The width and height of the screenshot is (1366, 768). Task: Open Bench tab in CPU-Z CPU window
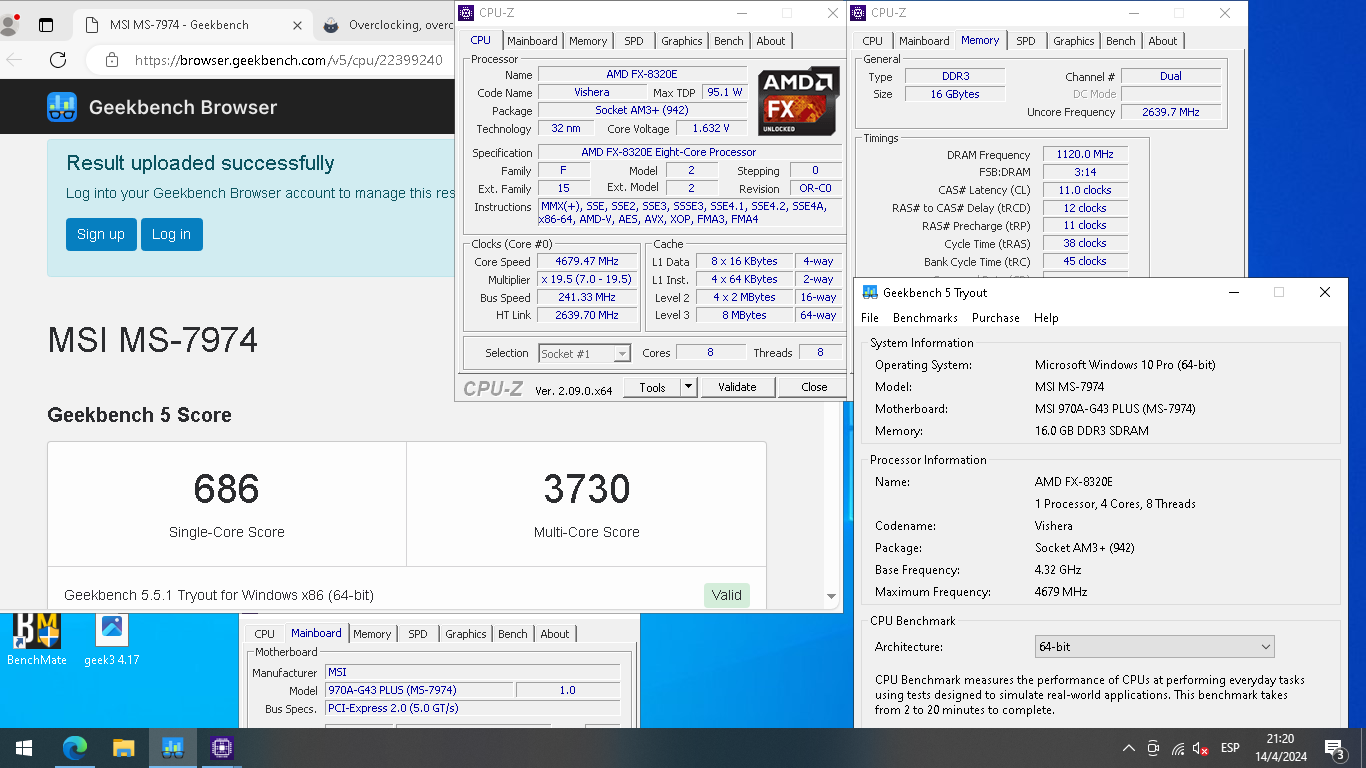[729, 41]
